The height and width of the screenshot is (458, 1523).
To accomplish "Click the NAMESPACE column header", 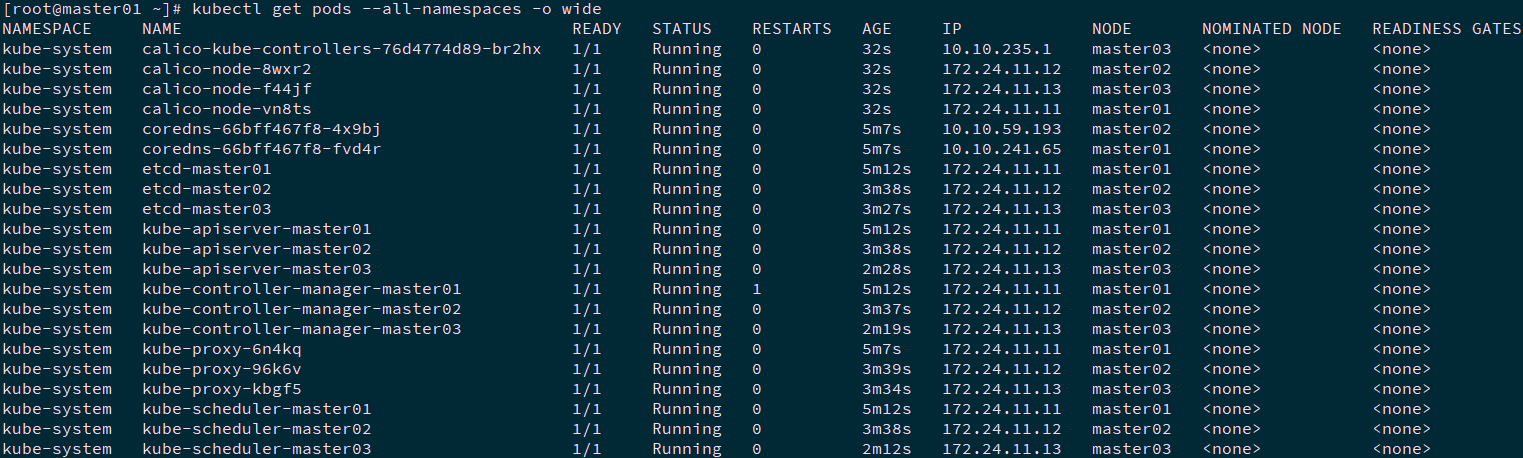I will (x=47, y=29).
